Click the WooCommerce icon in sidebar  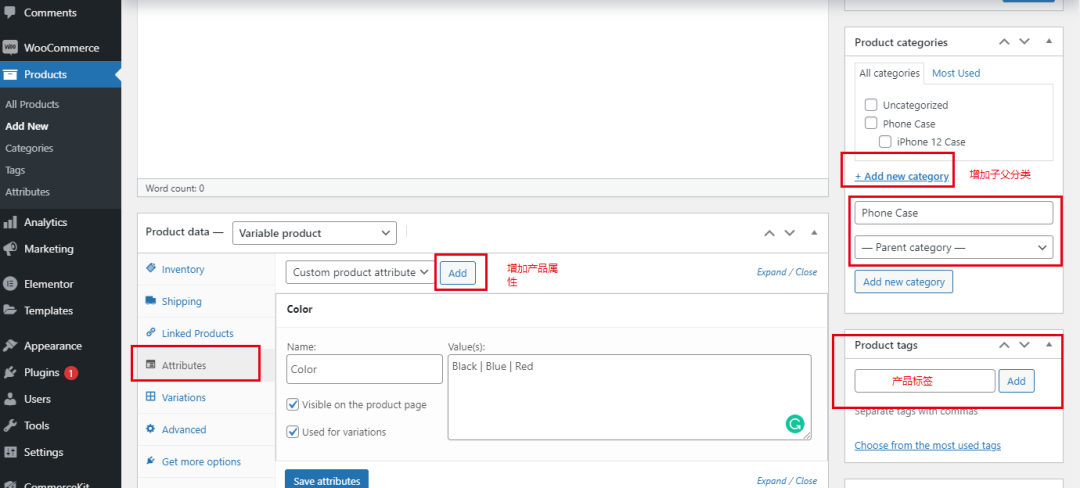click(10, 47)
